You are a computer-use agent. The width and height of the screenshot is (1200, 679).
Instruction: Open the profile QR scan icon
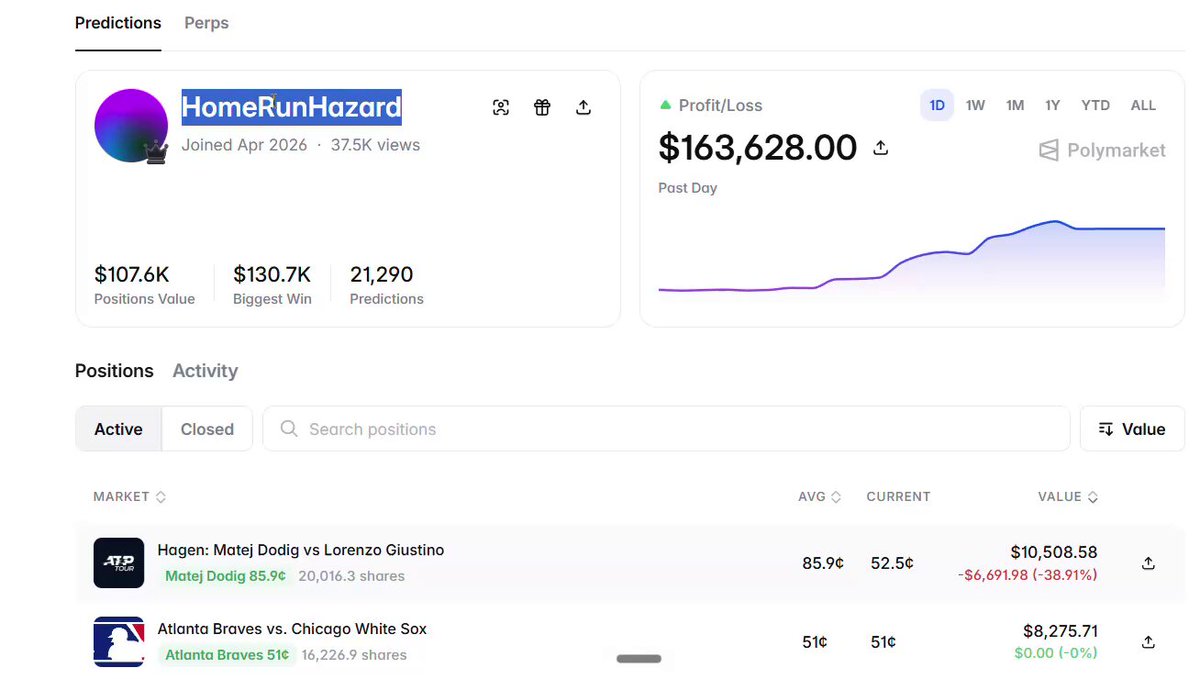[501, 108]
